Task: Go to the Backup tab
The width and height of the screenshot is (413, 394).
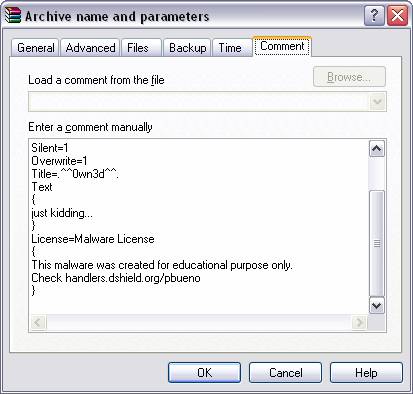Action: [188, 48]
